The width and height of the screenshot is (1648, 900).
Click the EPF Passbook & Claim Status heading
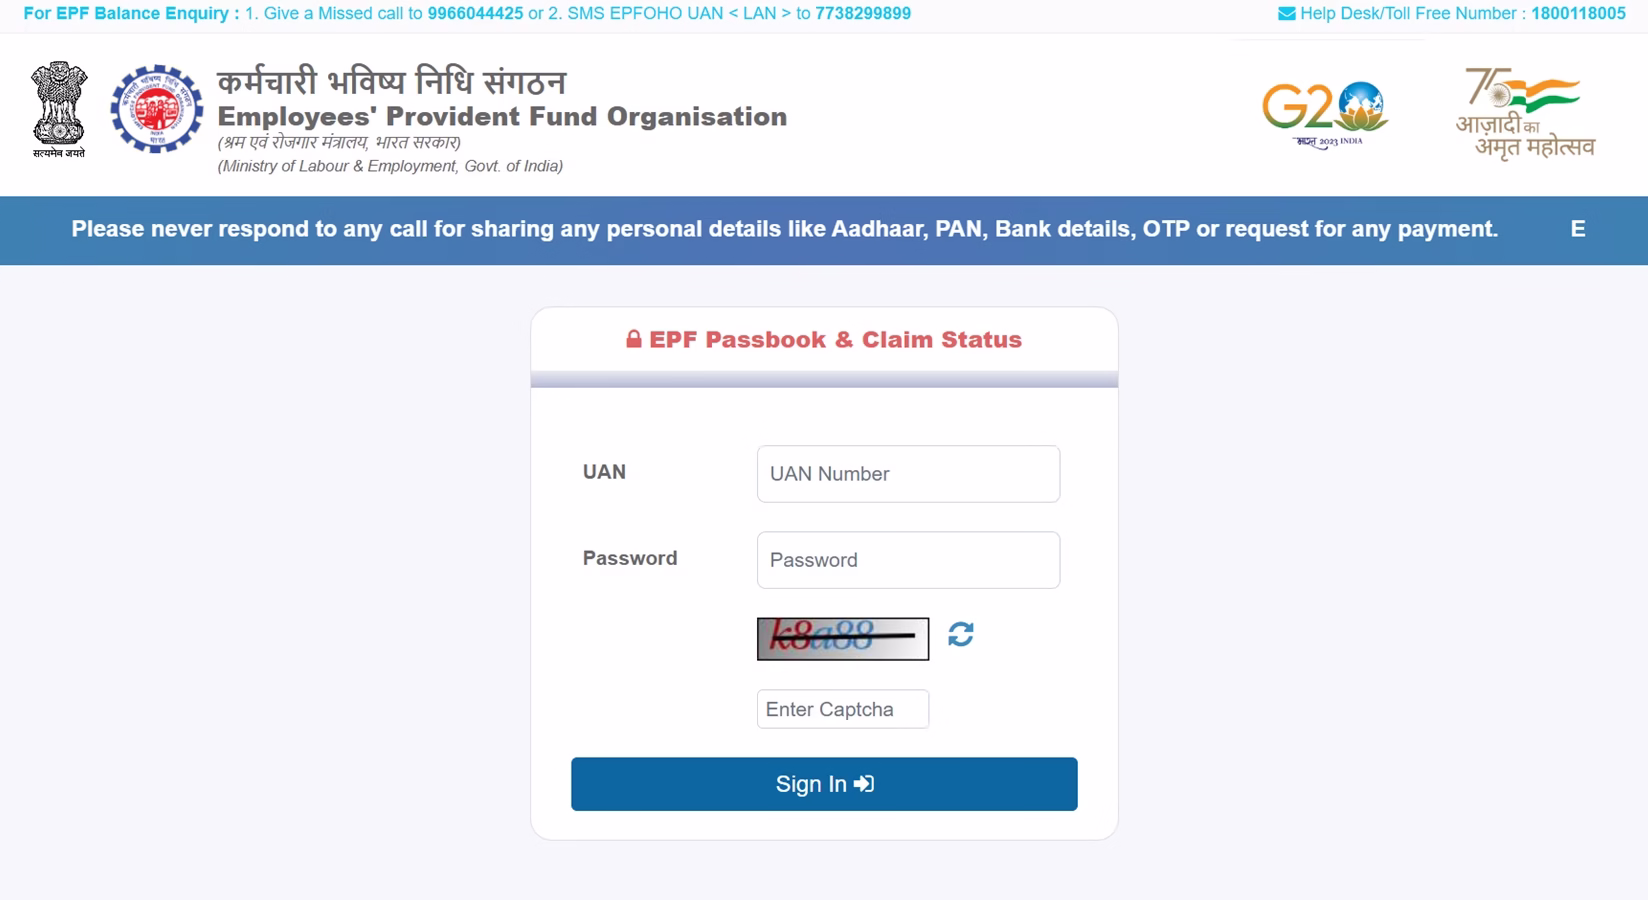[835, 339]
